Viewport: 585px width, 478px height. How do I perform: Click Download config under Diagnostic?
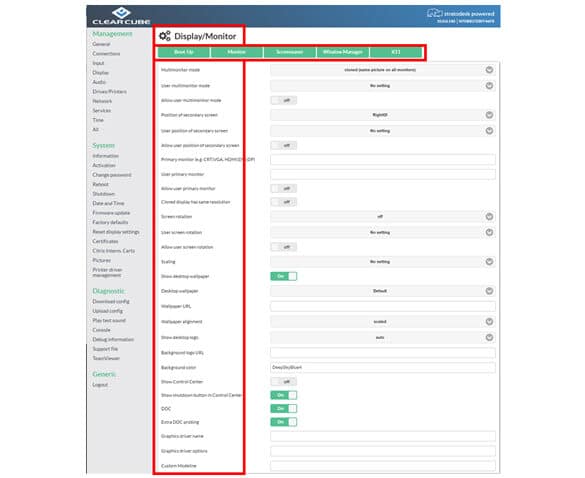click(x=111, y=302)
